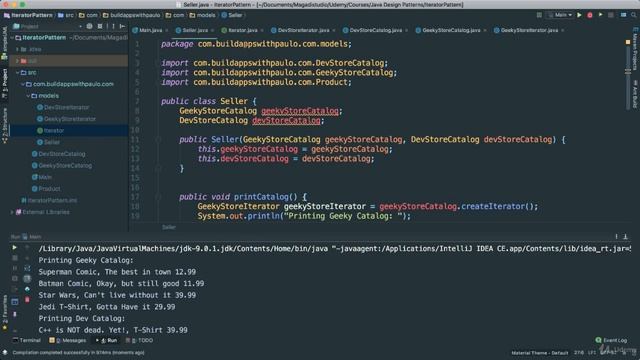Select Seller class in project tree

pyautogui.click(x=49, y=142)
